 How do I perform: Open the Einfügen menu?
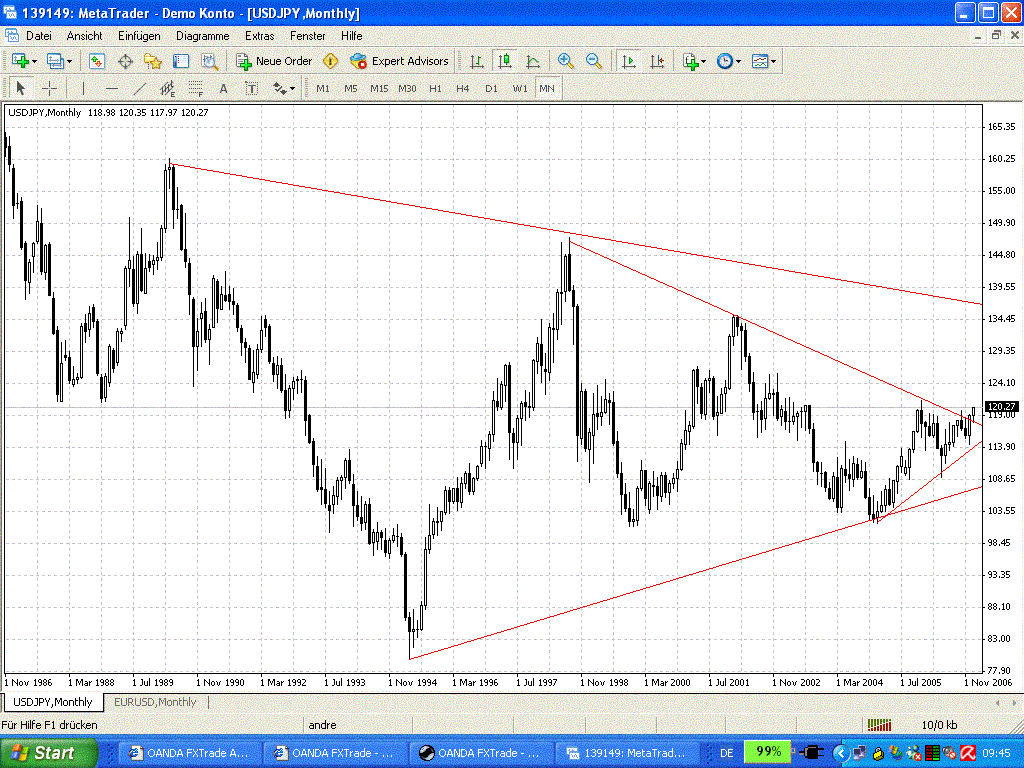(139, 35)
